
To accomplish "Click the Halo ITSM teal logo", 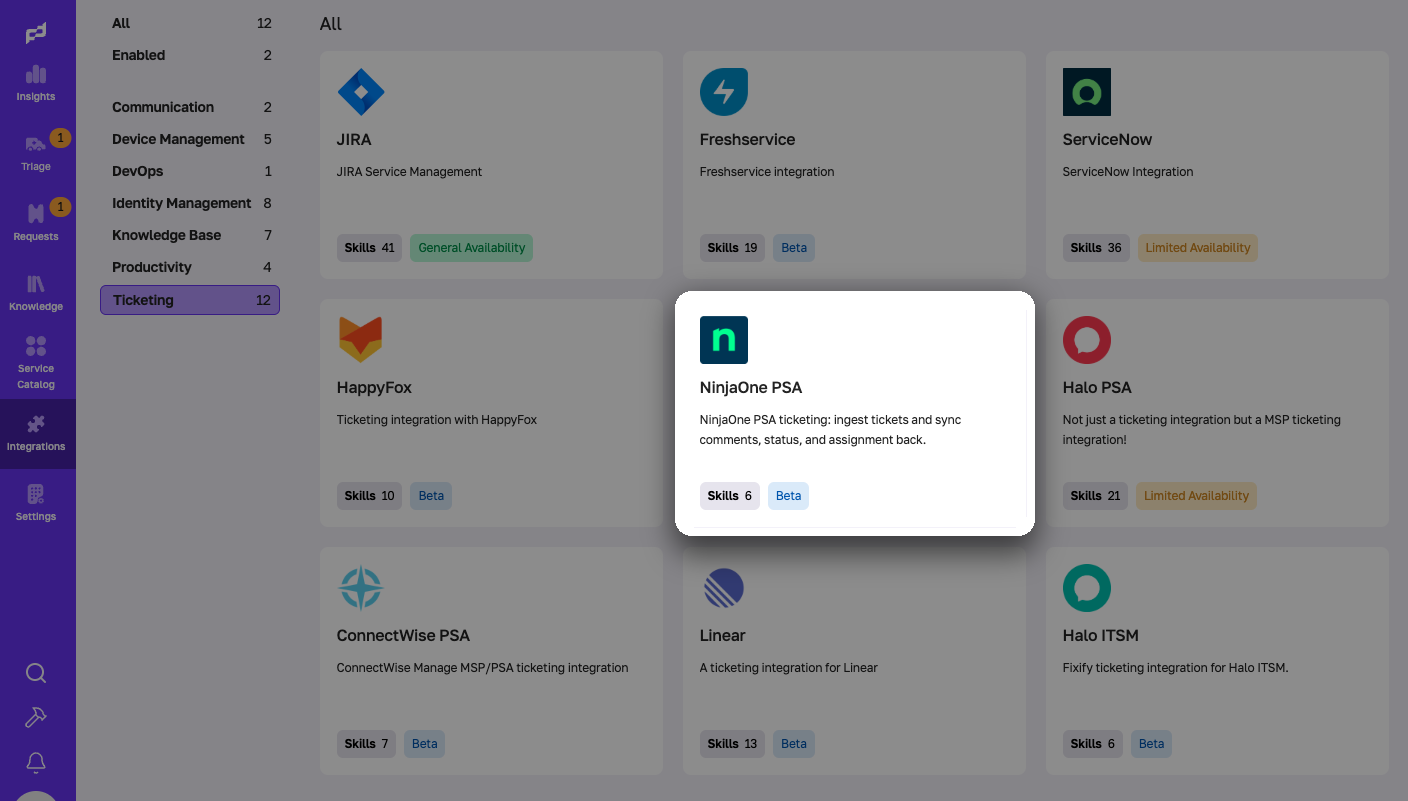I will (x=1087, y=588).
